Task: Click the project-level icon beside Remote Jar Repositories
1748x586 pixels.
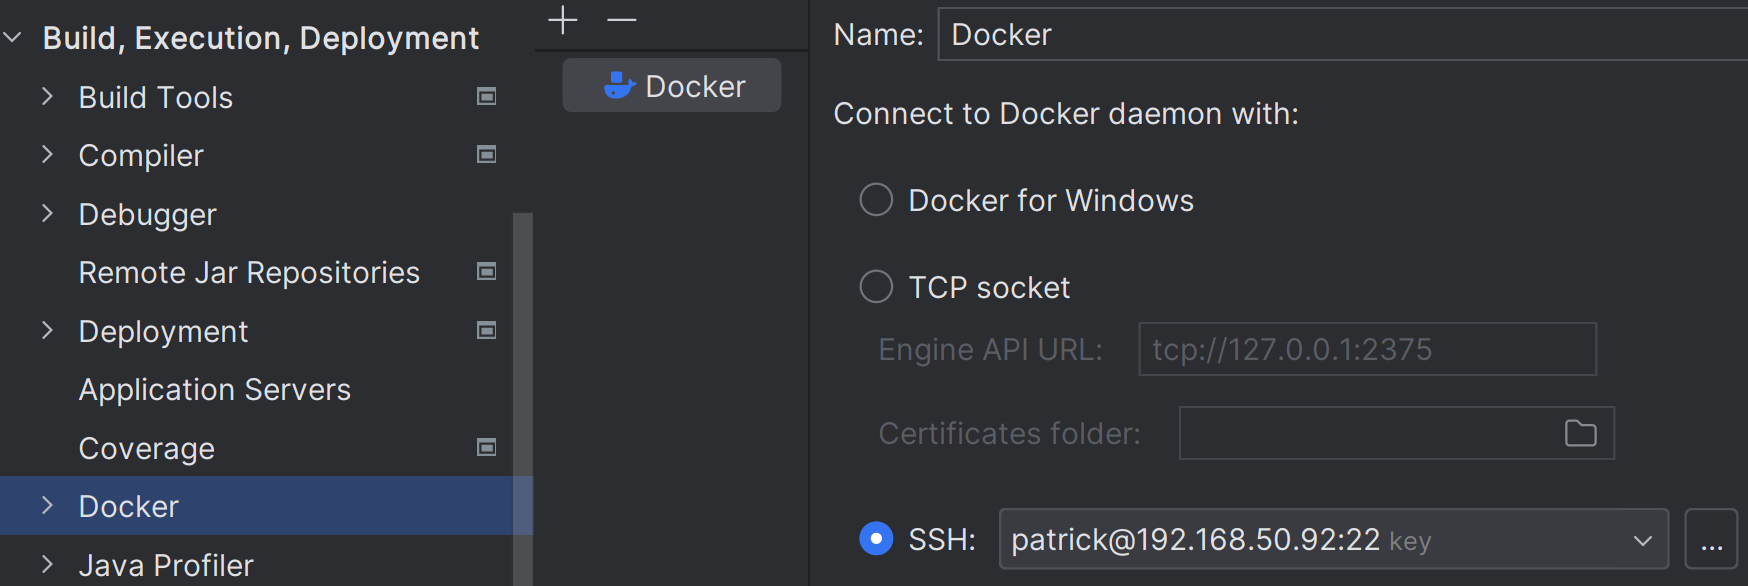Action: [x=487, y=272]
